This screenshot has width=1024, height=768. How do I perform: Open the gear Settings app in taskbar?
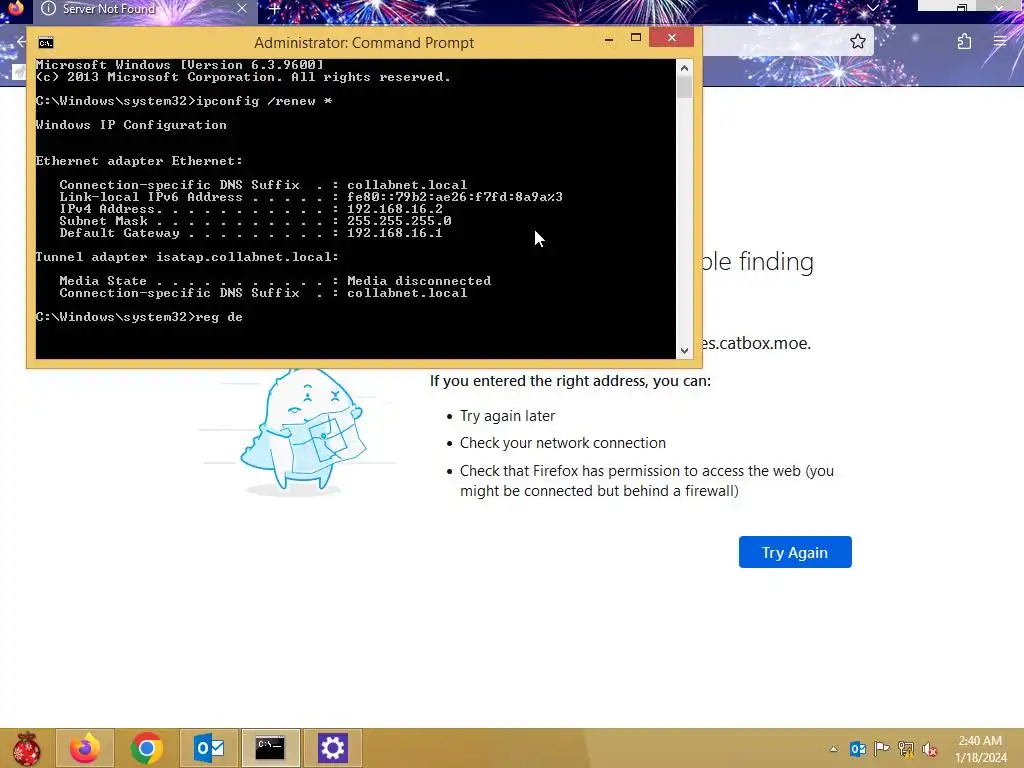(332, 748)
